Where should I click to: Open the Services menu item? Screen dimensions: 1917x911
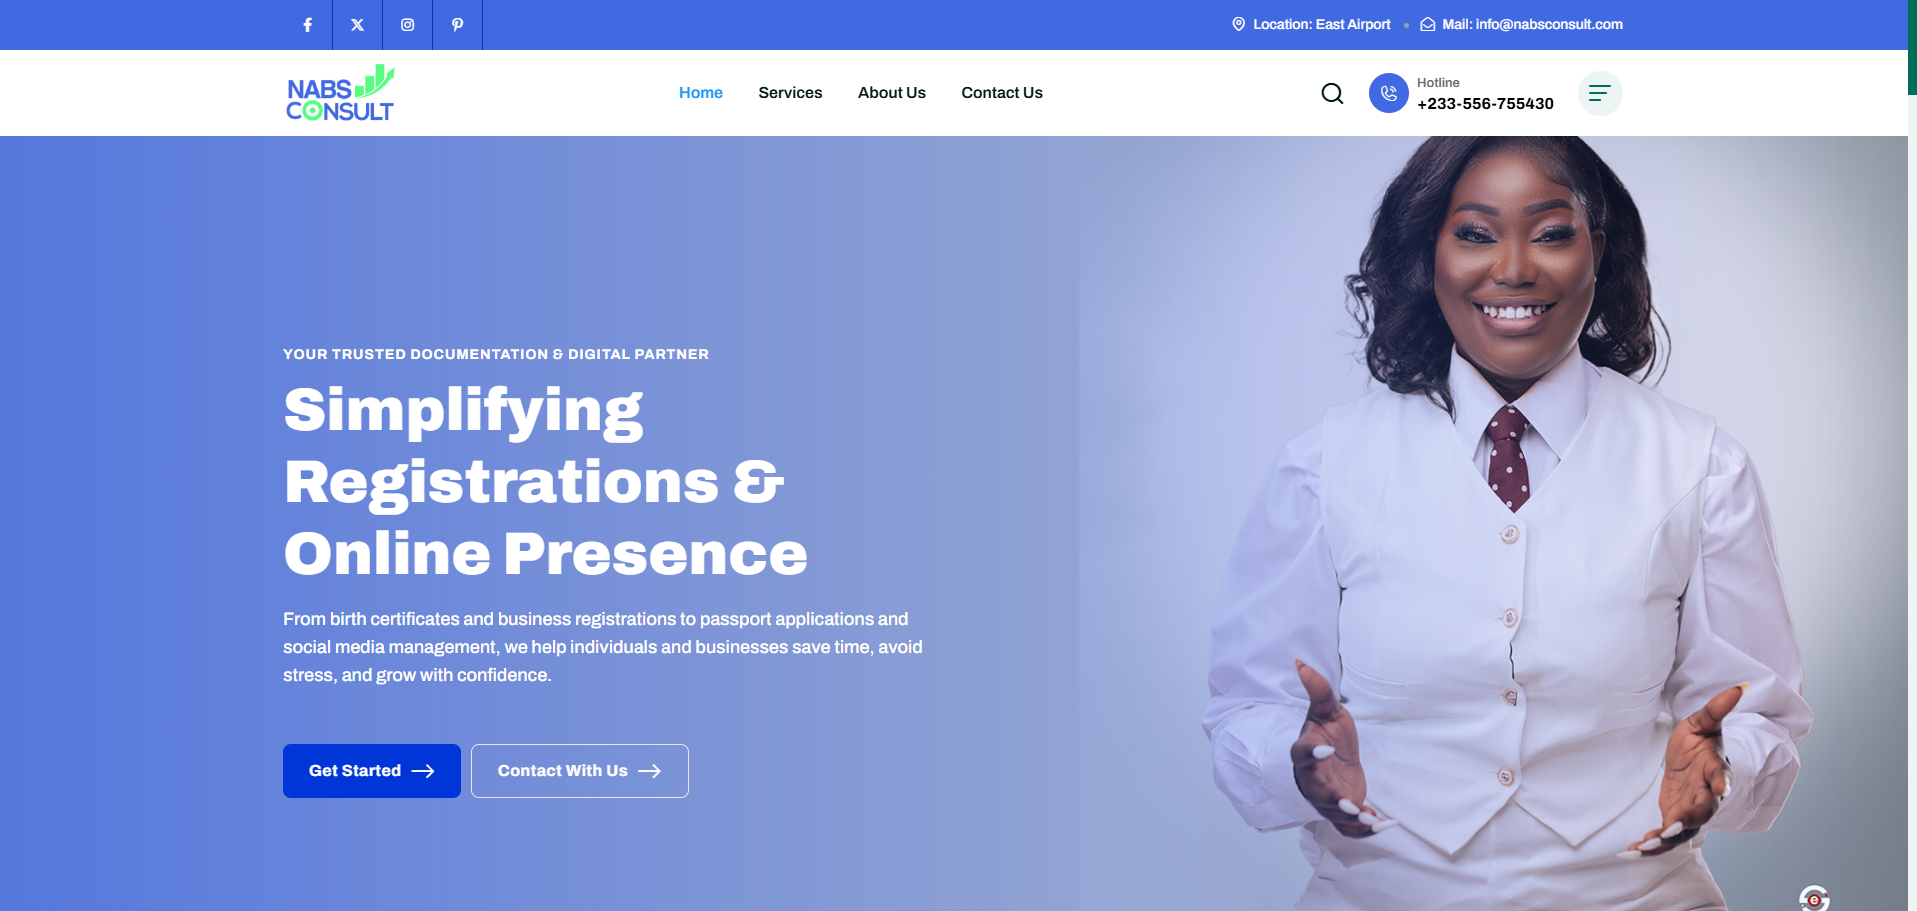[x=790, y=93]
